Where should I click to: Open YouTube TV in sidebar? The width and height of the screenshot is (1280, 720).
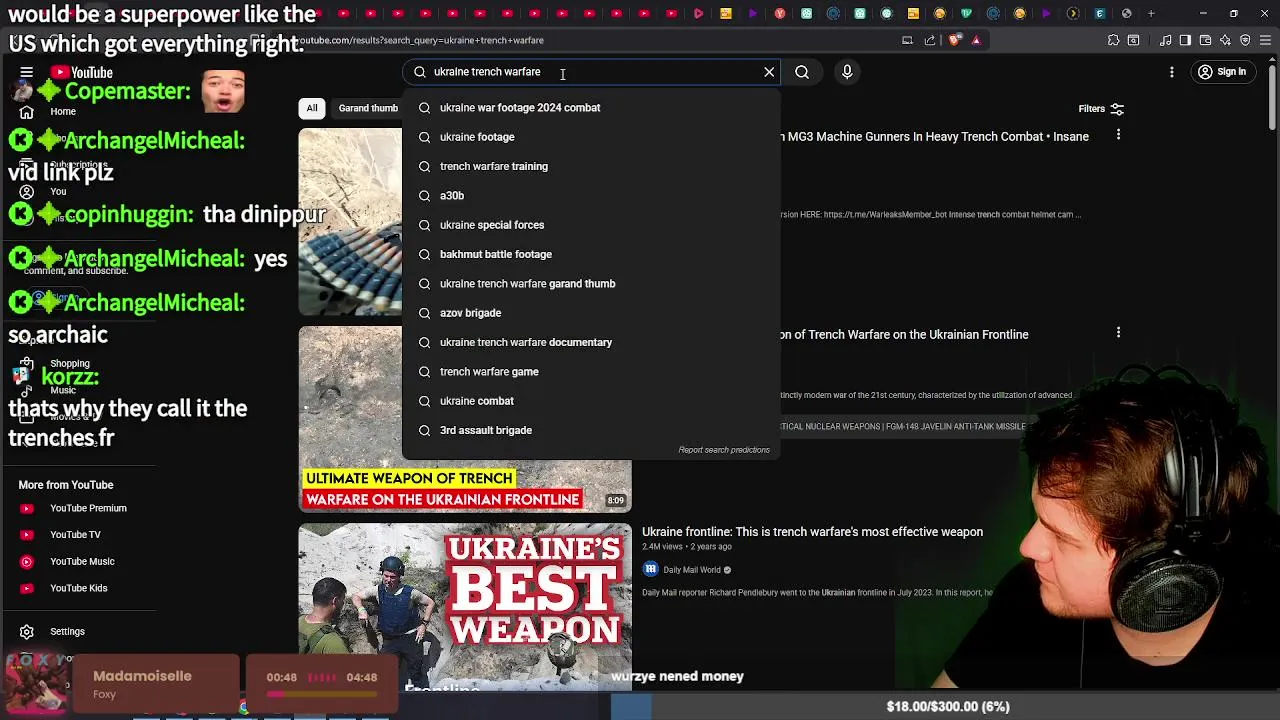(75, 535)
